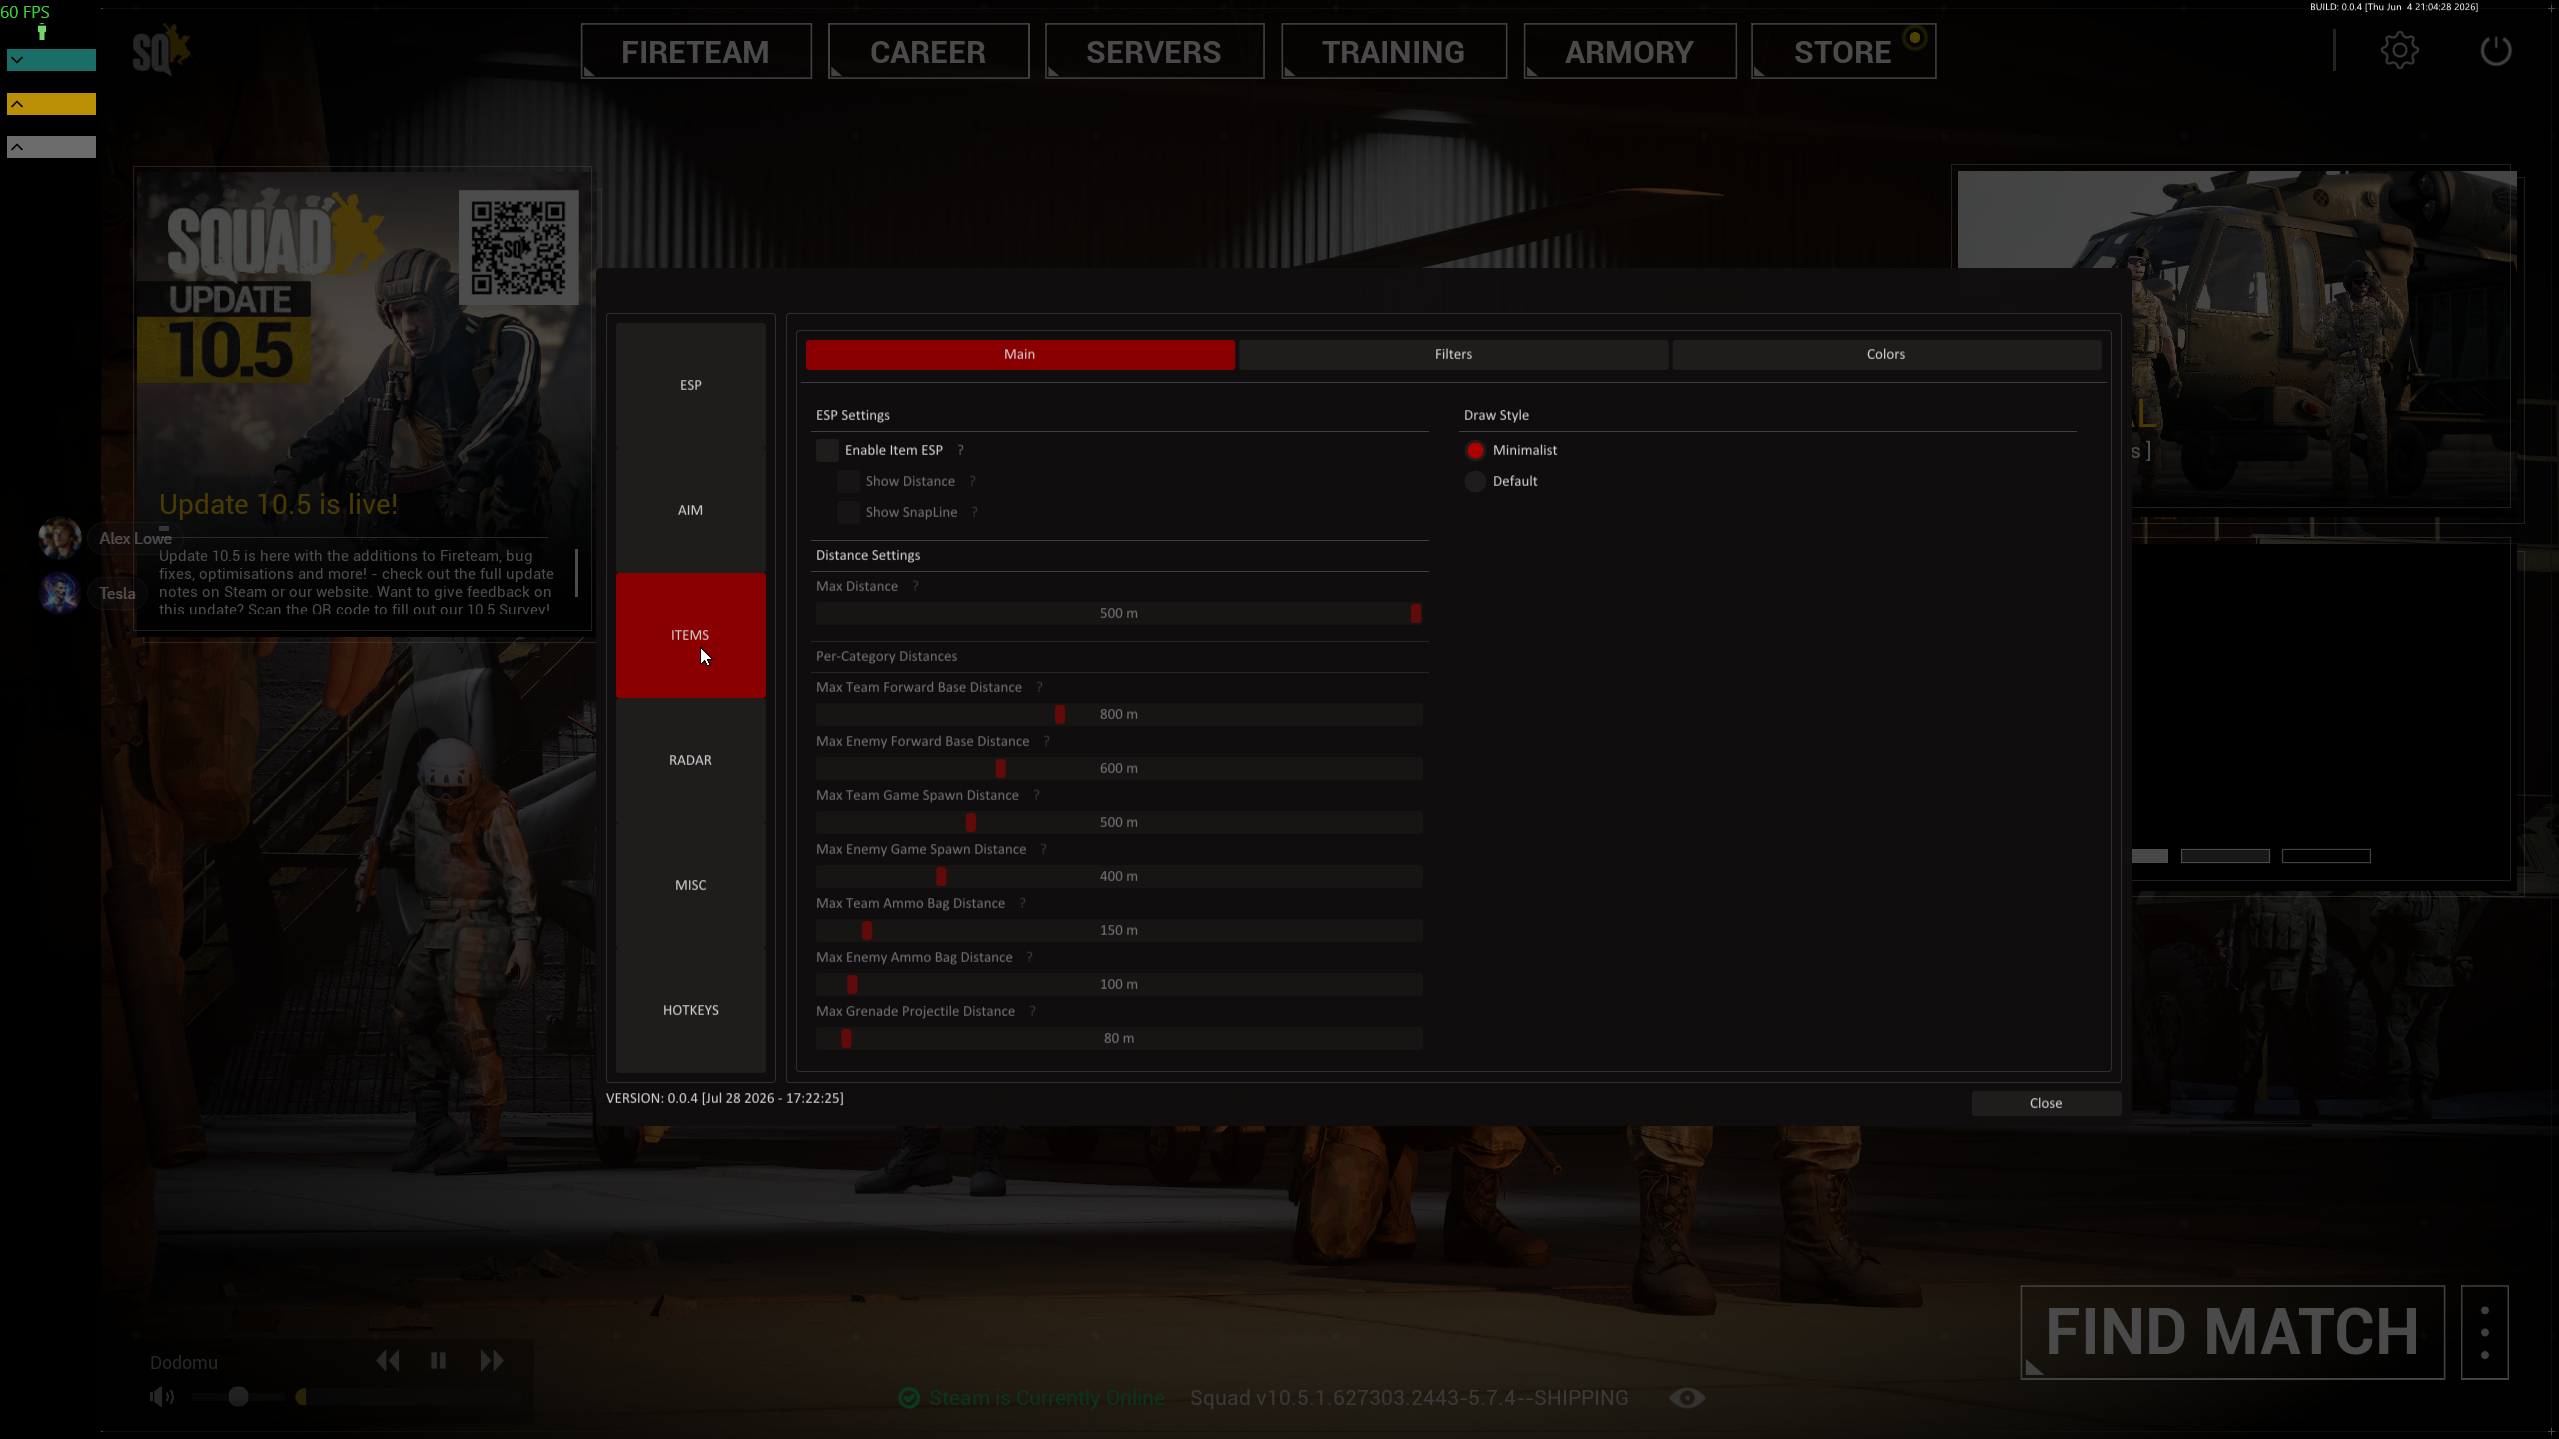Click the Squad logo in the top bar
This screenshot has width=2559, height=1439.
(160, 50)
